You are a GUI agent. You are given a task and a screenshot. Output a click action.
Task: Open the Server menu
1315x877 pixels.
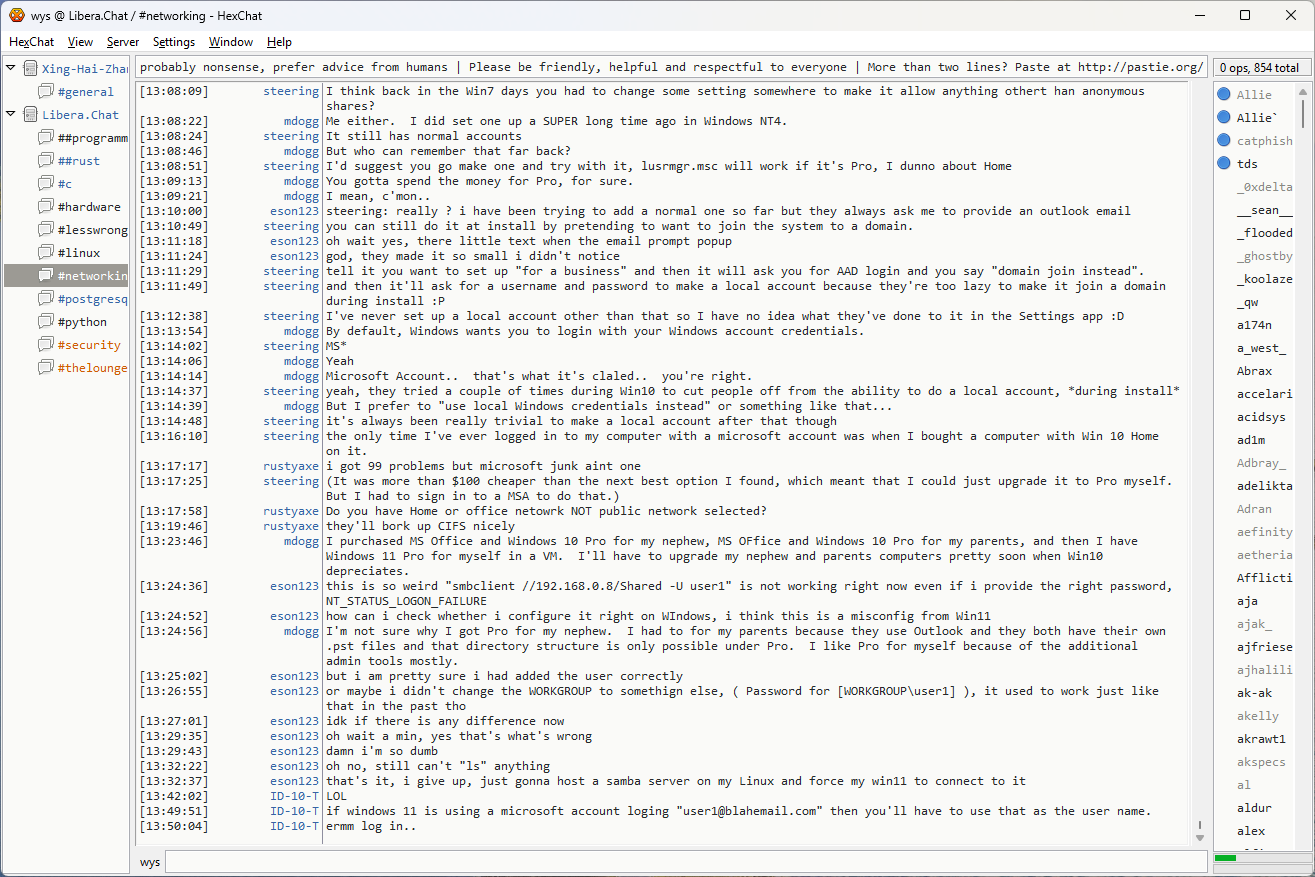[x=123, y=42]
